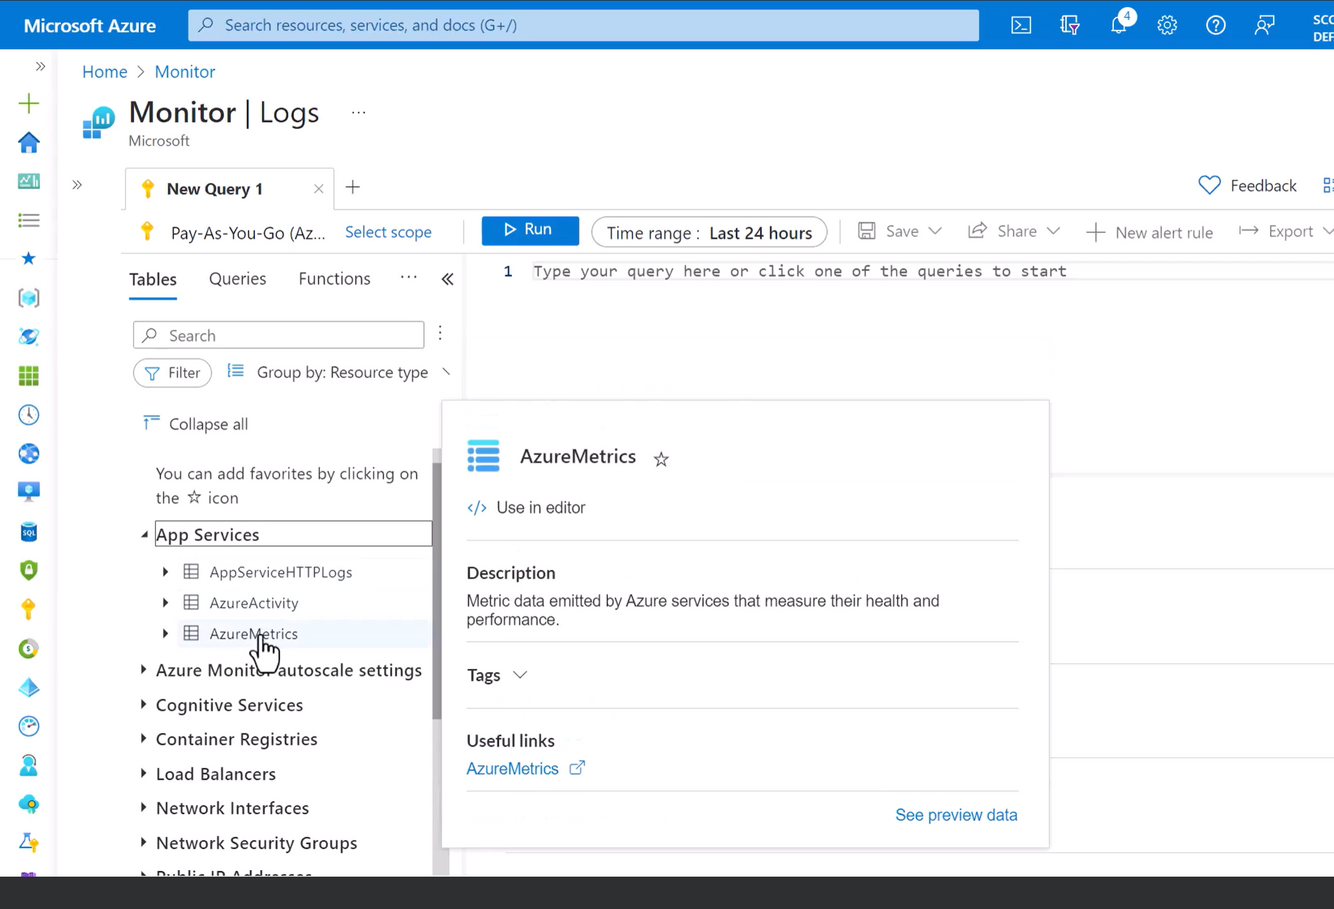Viewport: 1334px width, 909px height.
Task: Open the Directories and subscriptions filter icon
Action: point(1070,25)
